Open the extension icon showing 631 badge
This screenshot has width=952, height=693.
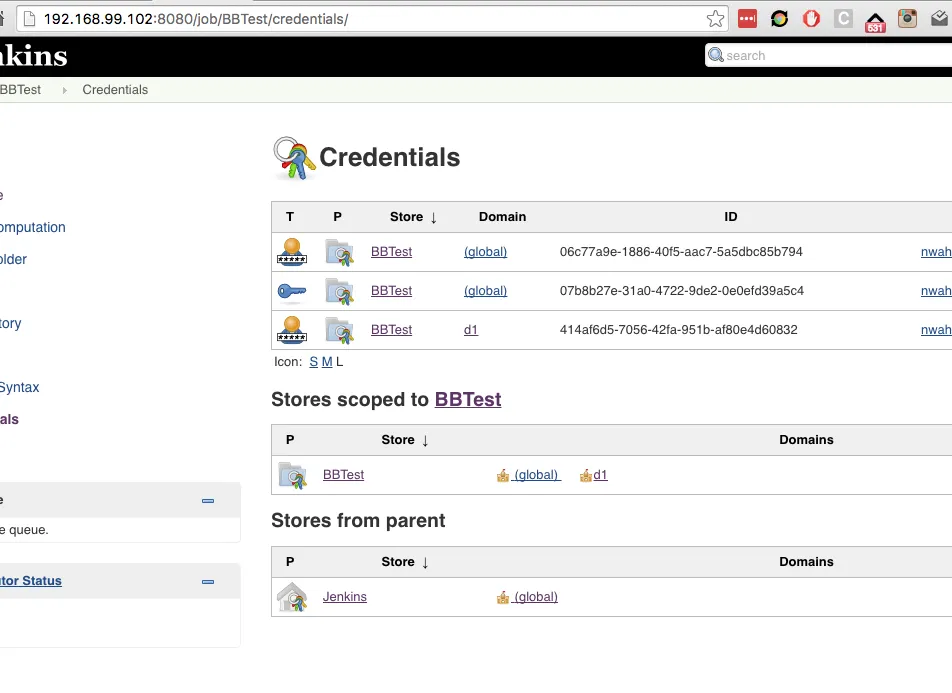875,21
